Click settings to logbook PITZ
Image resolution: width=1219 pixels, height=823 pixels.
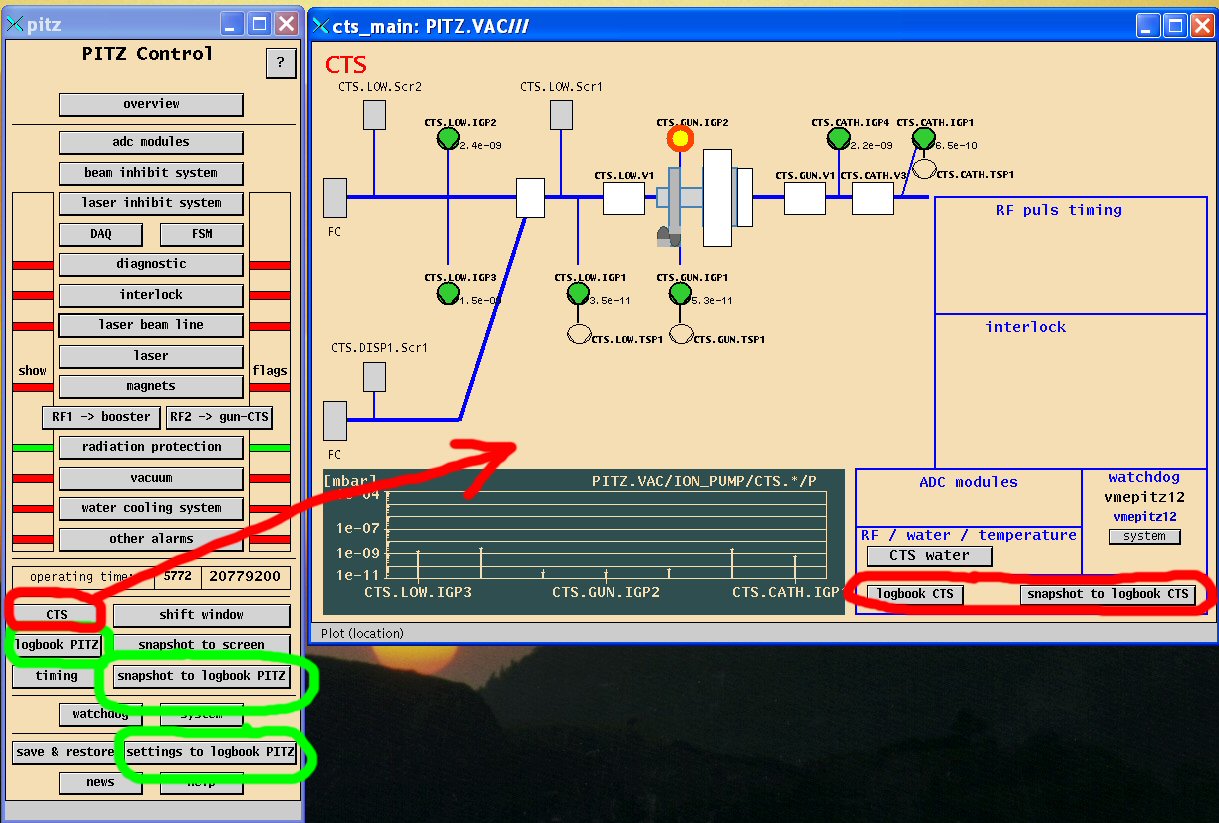(210, 752)
